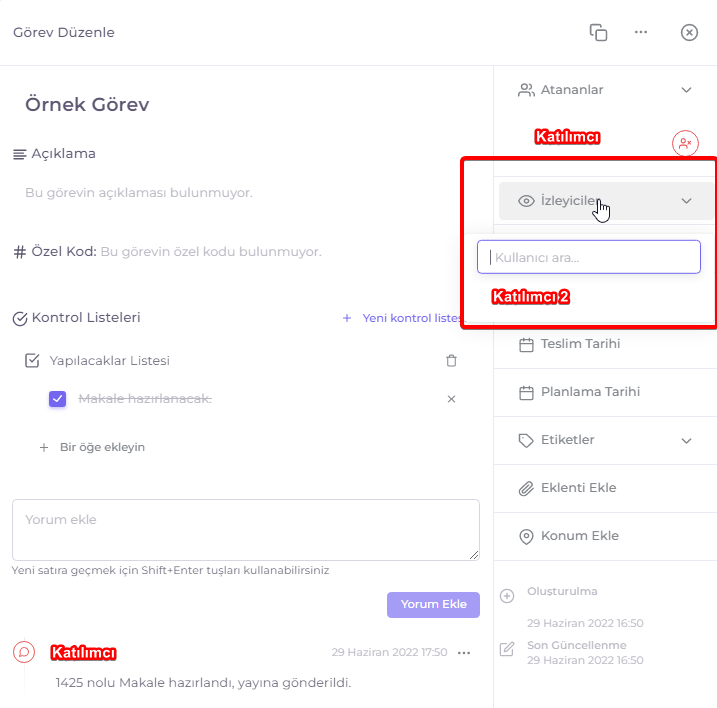Click the Konum Ekle location pin icon
This screenshot has height=708, width=717.
coord(526,536)
